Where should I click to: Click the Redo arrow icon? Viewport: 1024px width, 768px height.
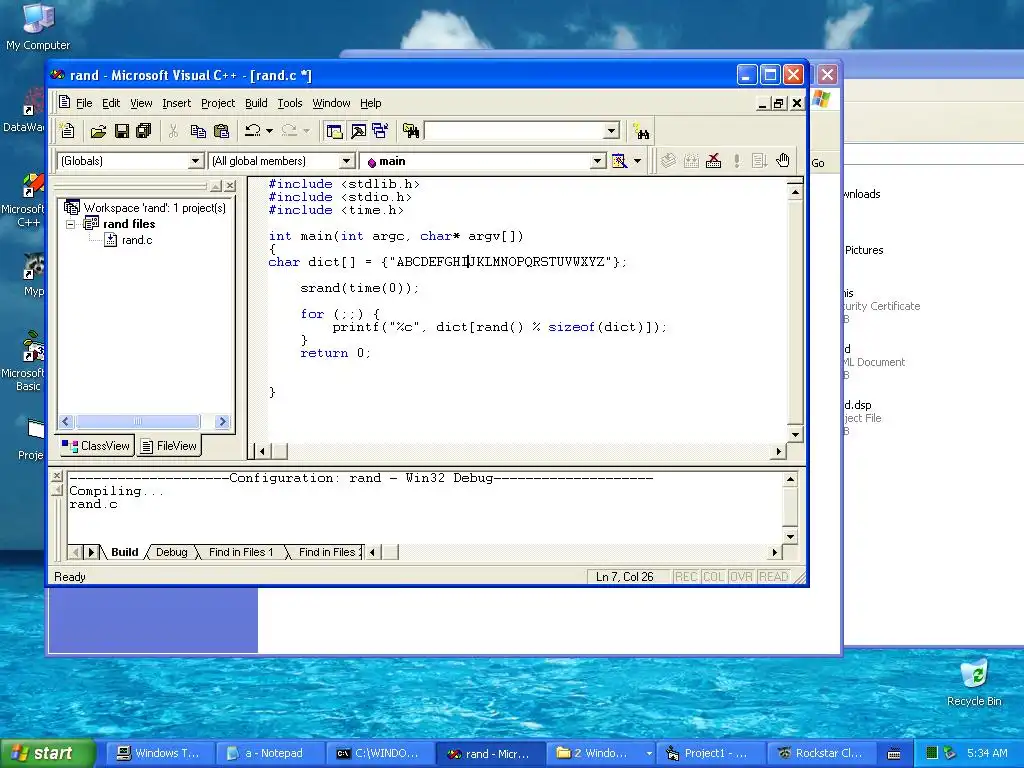289,131
